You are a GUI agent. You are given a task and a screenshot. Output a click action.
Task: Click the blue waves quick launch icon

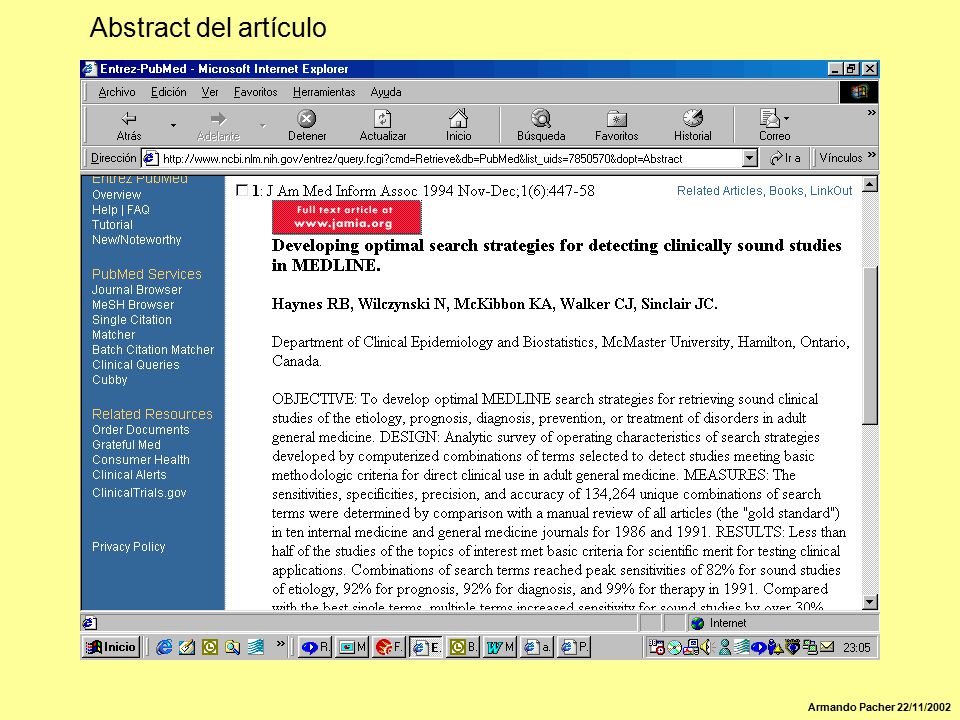pyautogui.click(x=255, y=647)
